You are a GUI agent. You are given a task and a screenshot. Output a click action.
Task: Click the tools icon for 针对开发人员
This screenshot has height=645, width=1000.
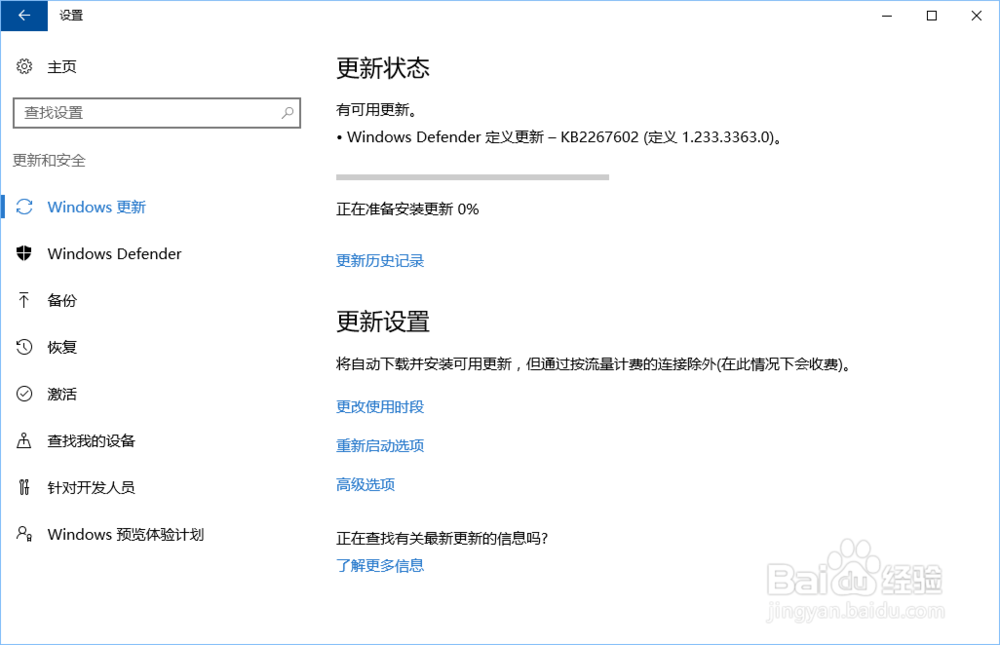[24, 487]
